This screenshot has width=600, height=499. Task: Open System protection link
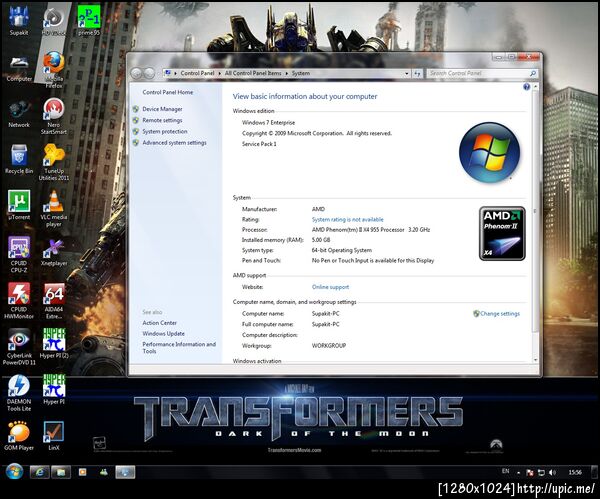(165, 131)
